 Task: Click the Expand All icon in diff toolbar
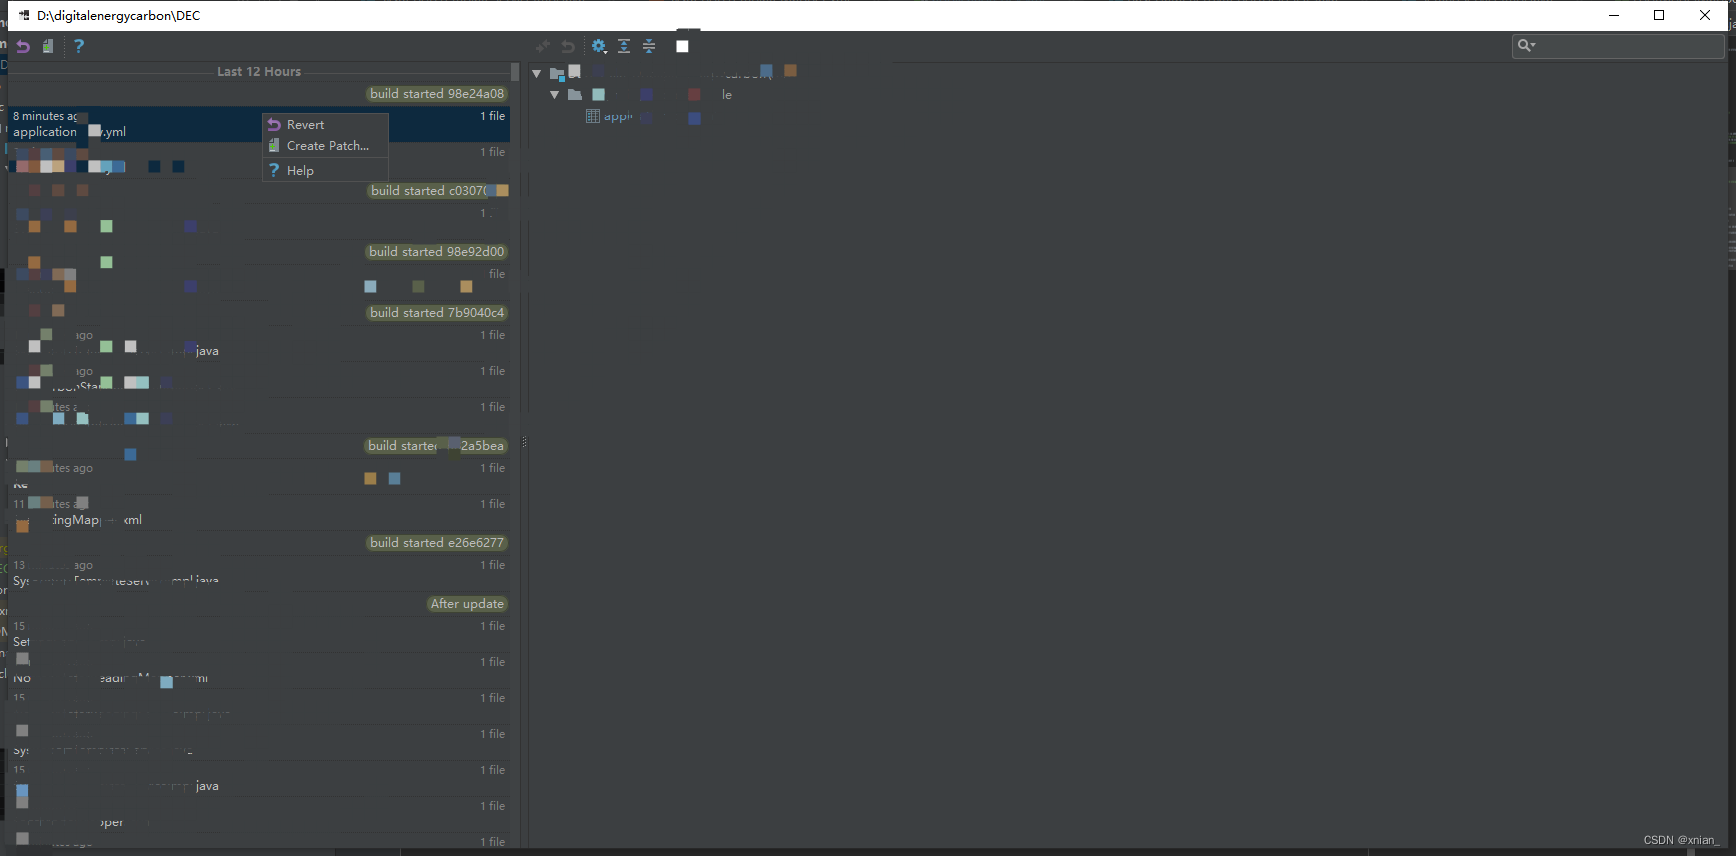(624, 46)
